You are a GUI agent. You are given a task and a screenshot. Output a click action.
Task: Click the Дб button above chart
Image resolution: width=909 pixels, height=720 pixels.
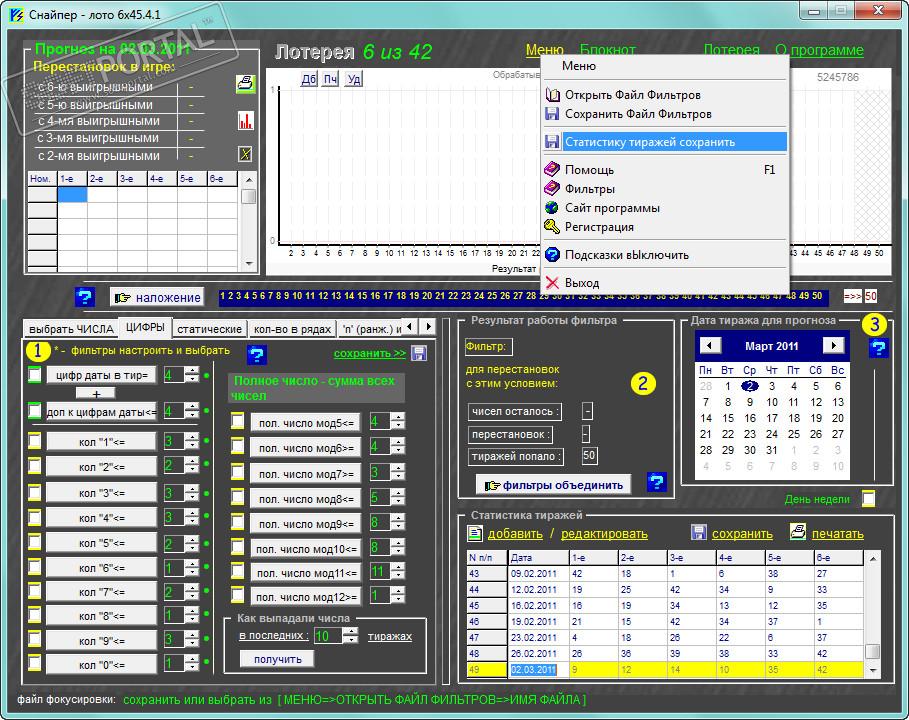pos(309,79)
